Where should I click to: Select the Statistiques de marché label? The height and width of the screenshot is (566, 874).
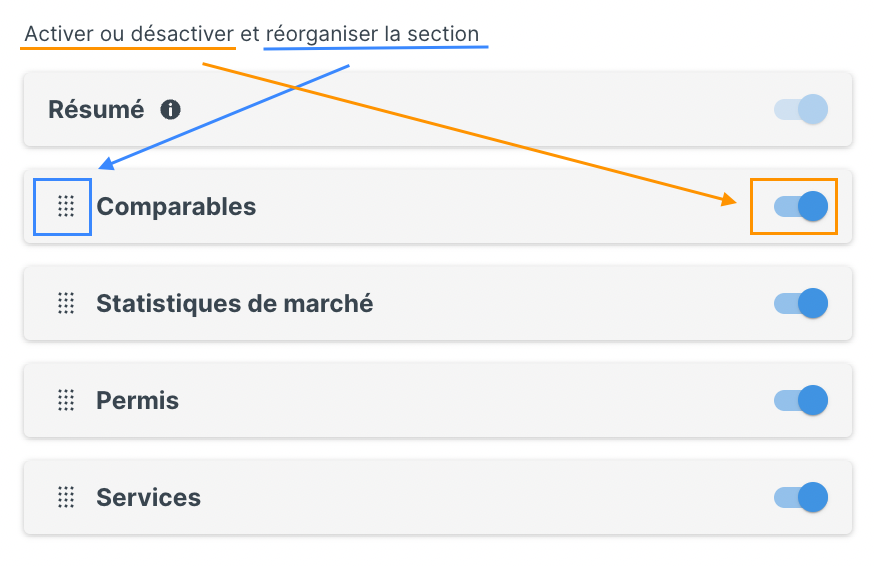click(235, 303)
